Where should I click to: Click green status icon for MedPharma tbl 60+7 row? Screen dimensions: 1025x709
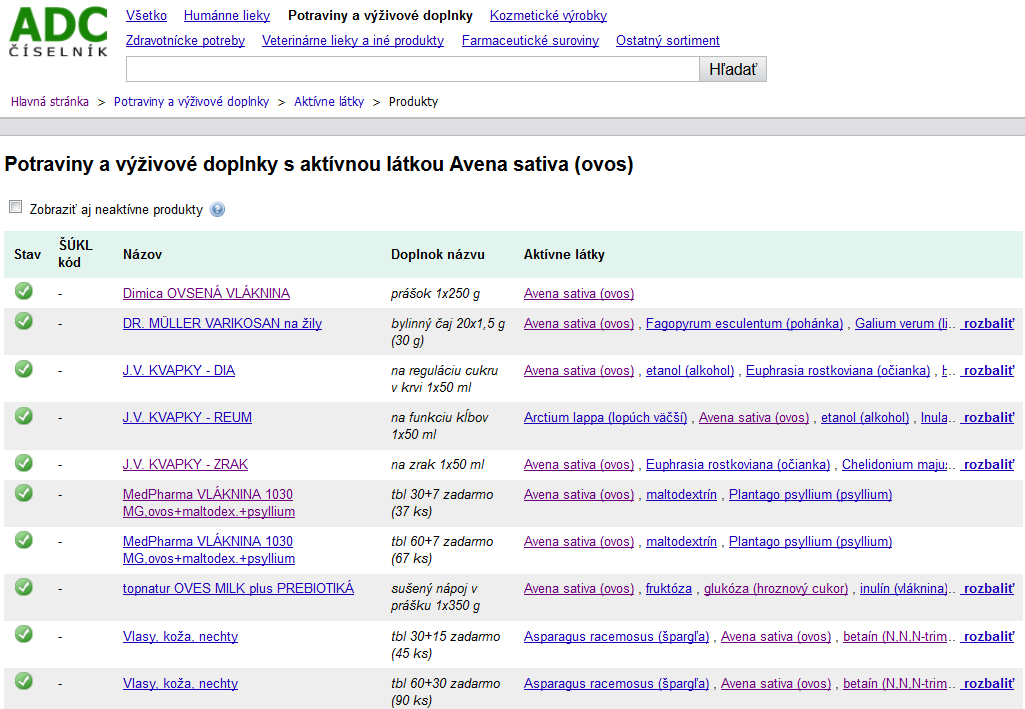24,540
